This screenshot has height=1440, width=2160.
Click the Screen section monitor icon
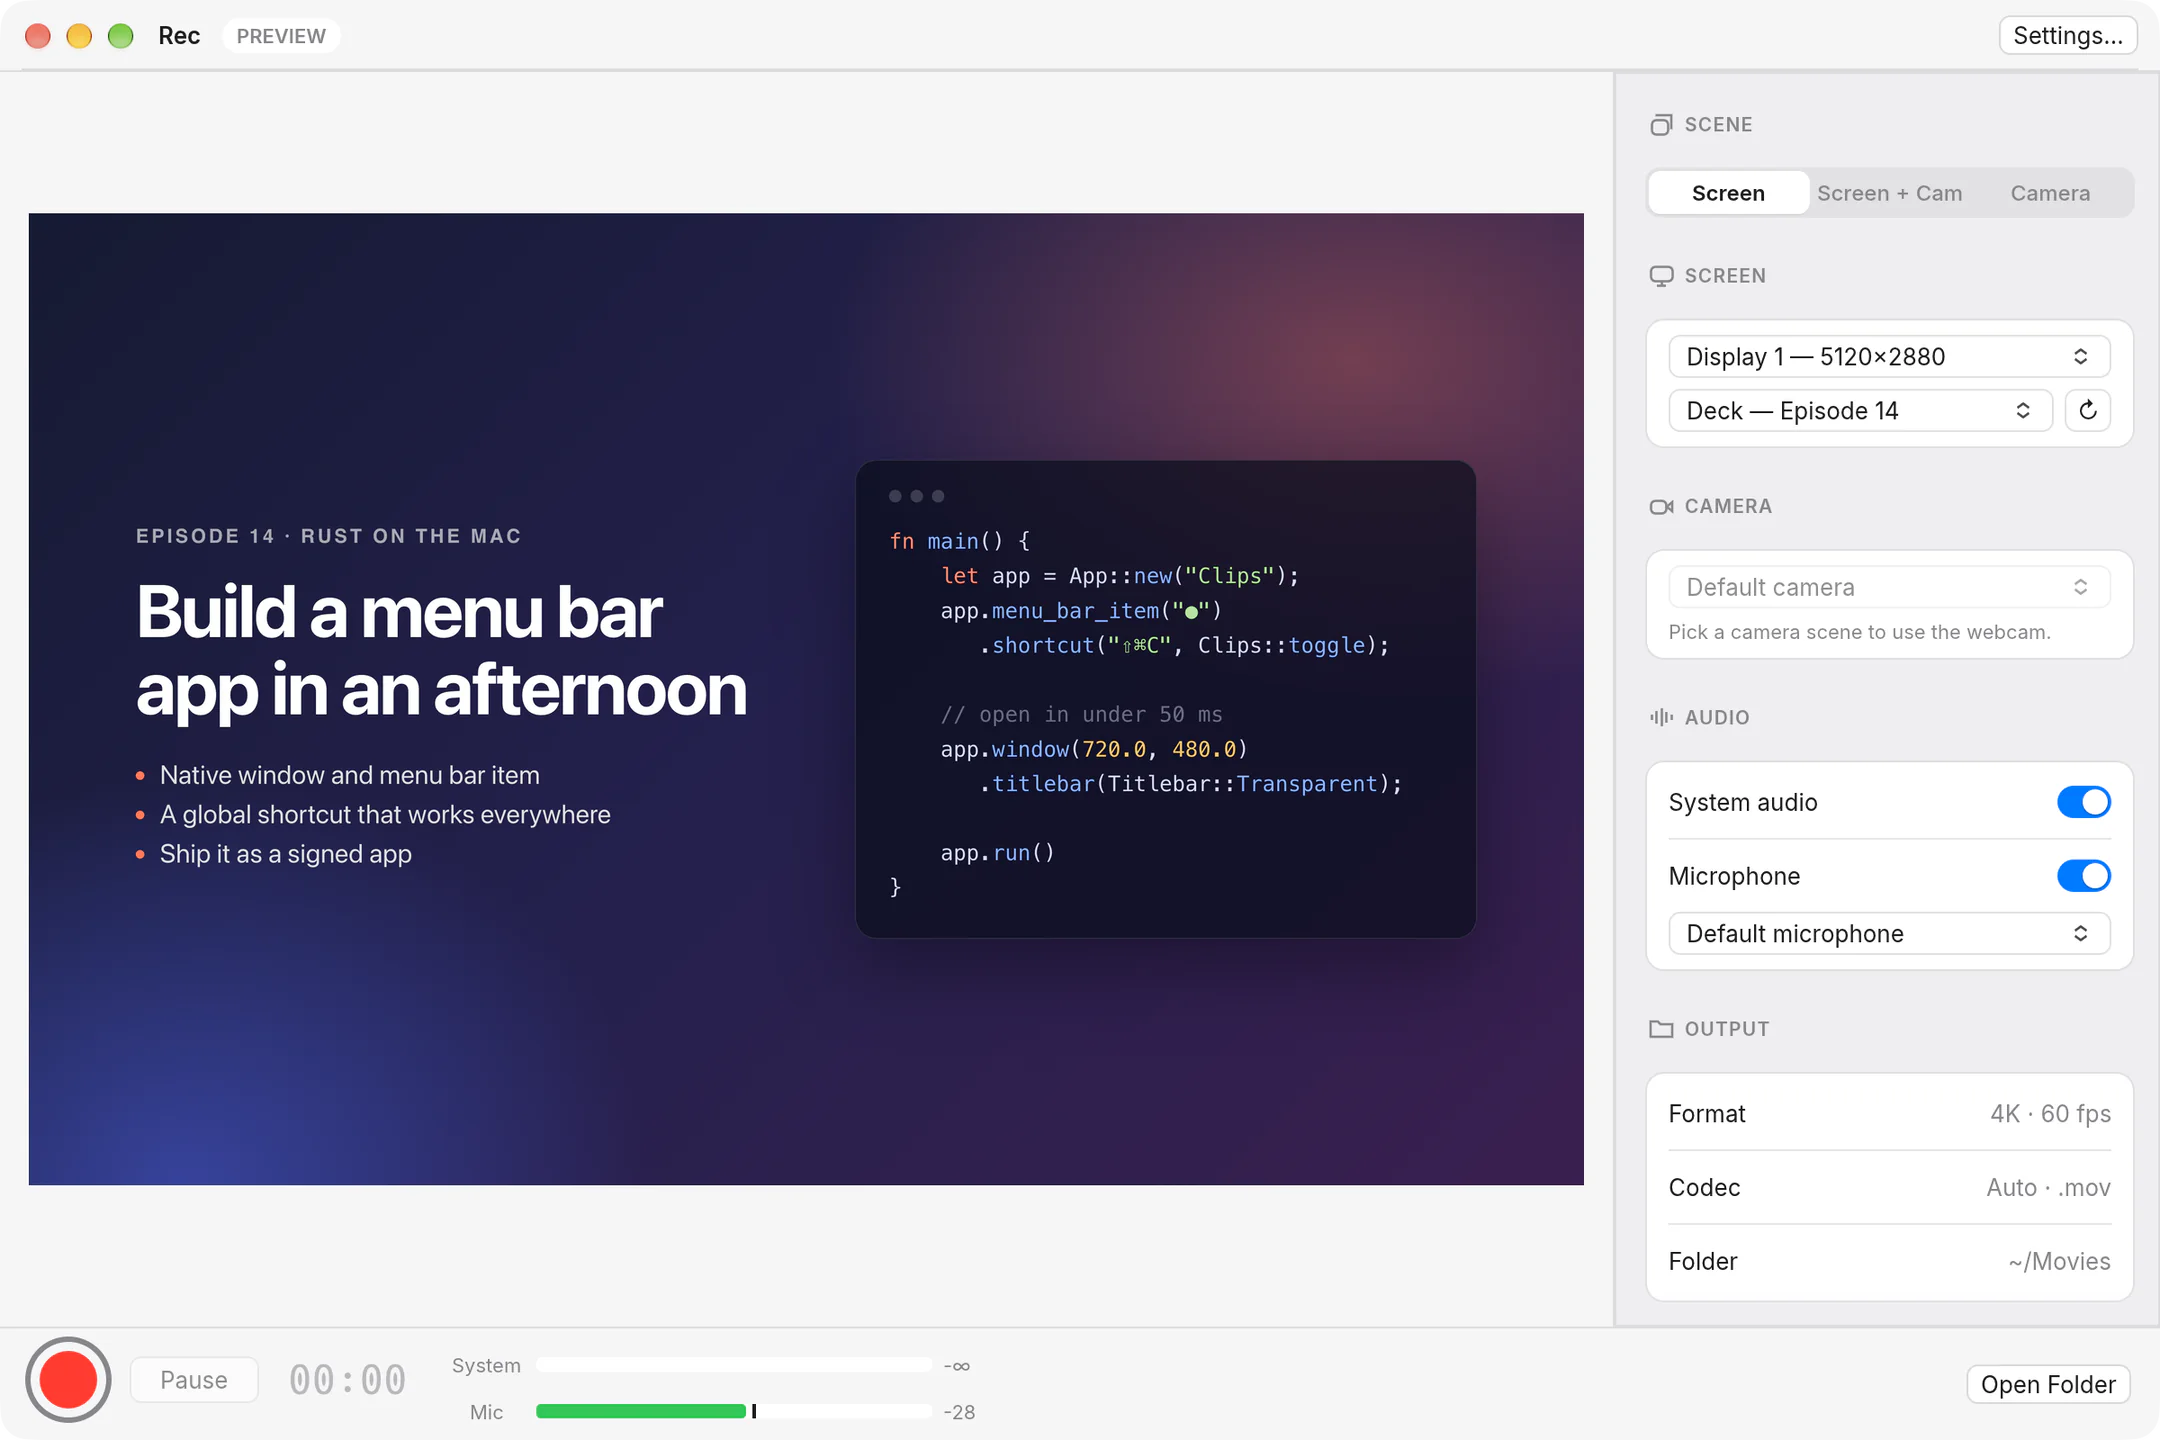pyautogui.click(x=1661, y=276)
